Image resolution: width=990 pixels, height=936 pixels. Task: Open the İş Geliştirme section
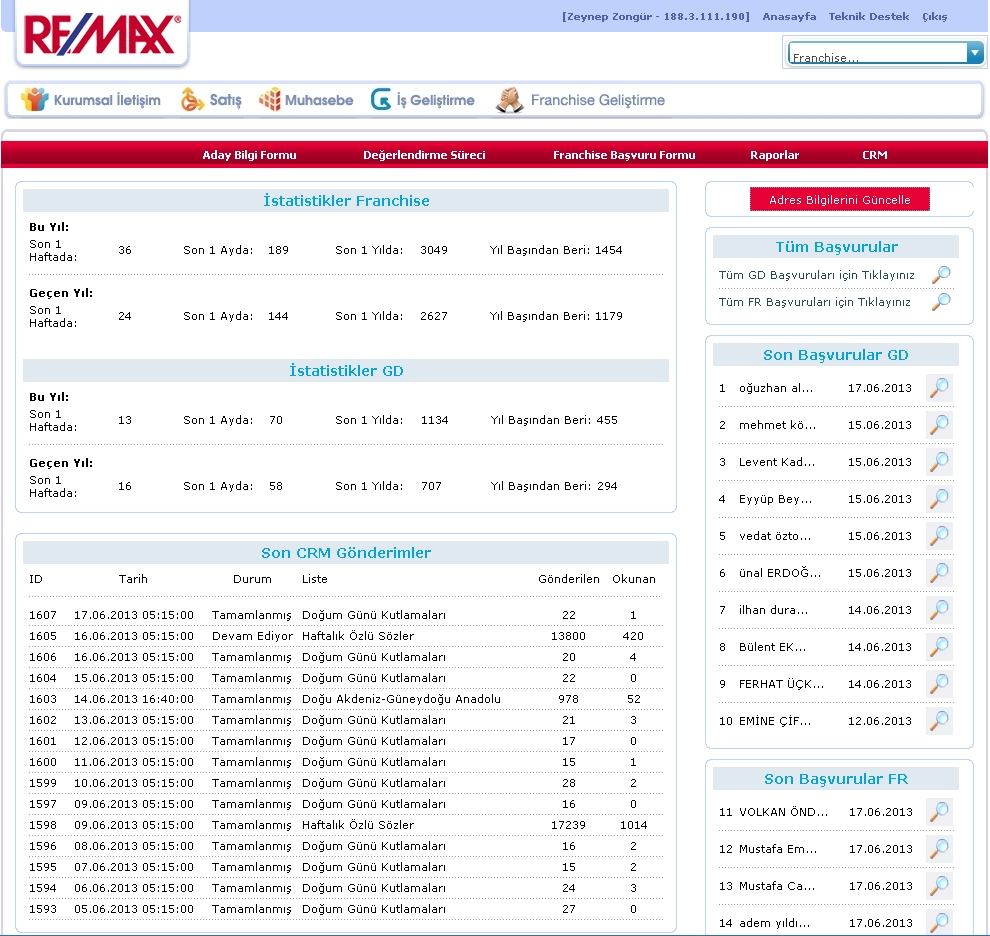click(x=422, y=100)
